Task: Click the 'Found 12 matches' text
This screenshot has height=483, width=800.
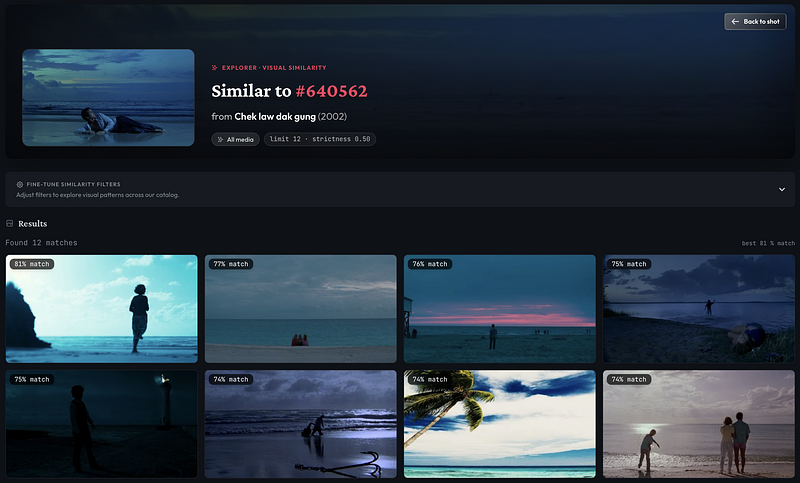Action: (41, 243)
